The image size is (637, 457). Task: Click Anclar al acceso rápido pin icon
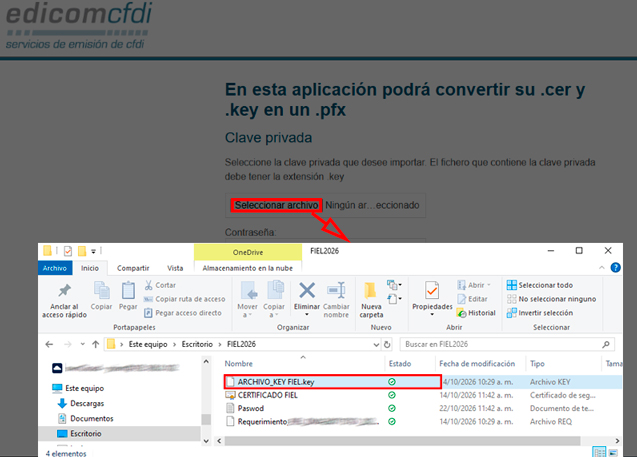[x=65, y=290]
